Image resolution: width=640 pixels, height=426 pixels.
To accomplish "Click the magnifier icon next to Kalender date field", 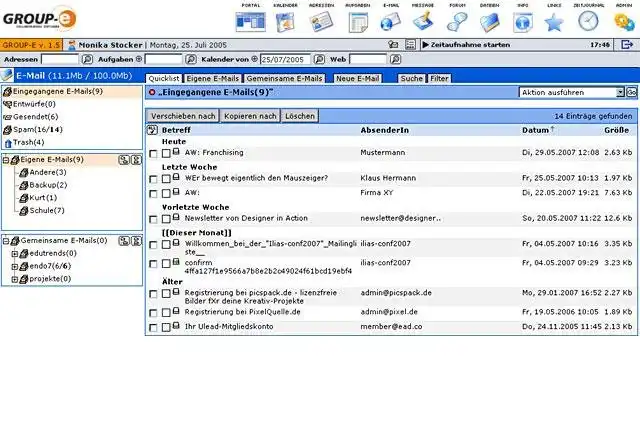I will point(319,59).
